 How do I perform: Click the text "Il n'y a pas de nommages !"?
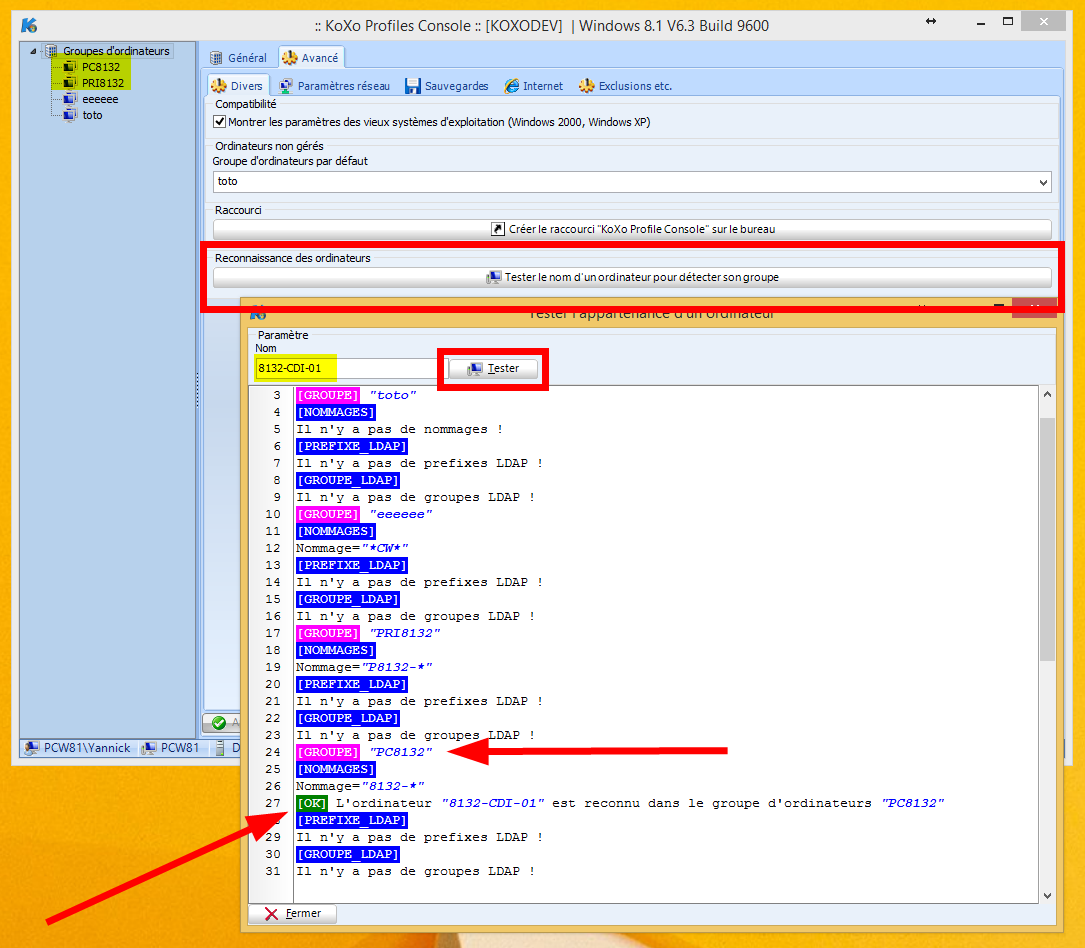[x=399, y=430]
